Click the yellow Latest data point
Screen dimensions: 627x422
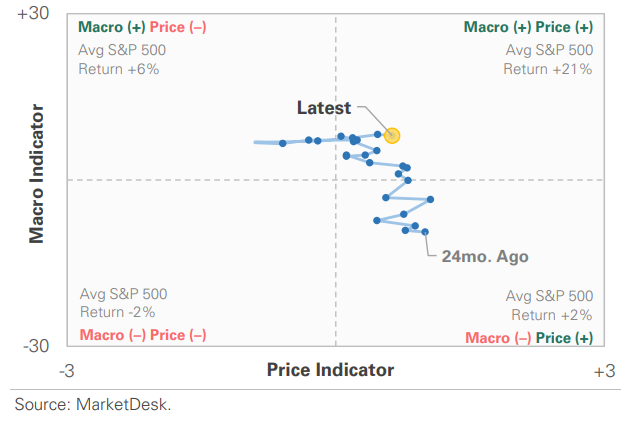click(x=392, y=136)
